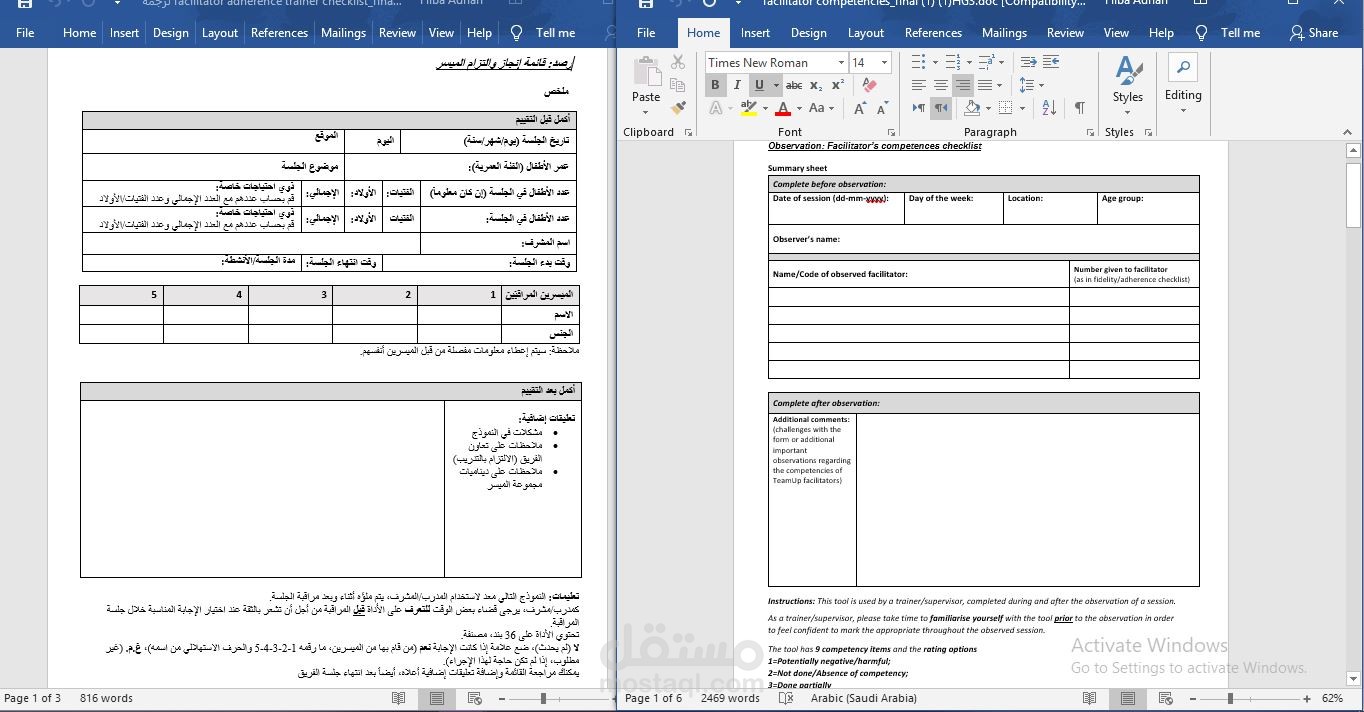The height and width of the screenshot is (712, 1364).
Task: Click the Increase Indent icon
Action: [1050, 62]
